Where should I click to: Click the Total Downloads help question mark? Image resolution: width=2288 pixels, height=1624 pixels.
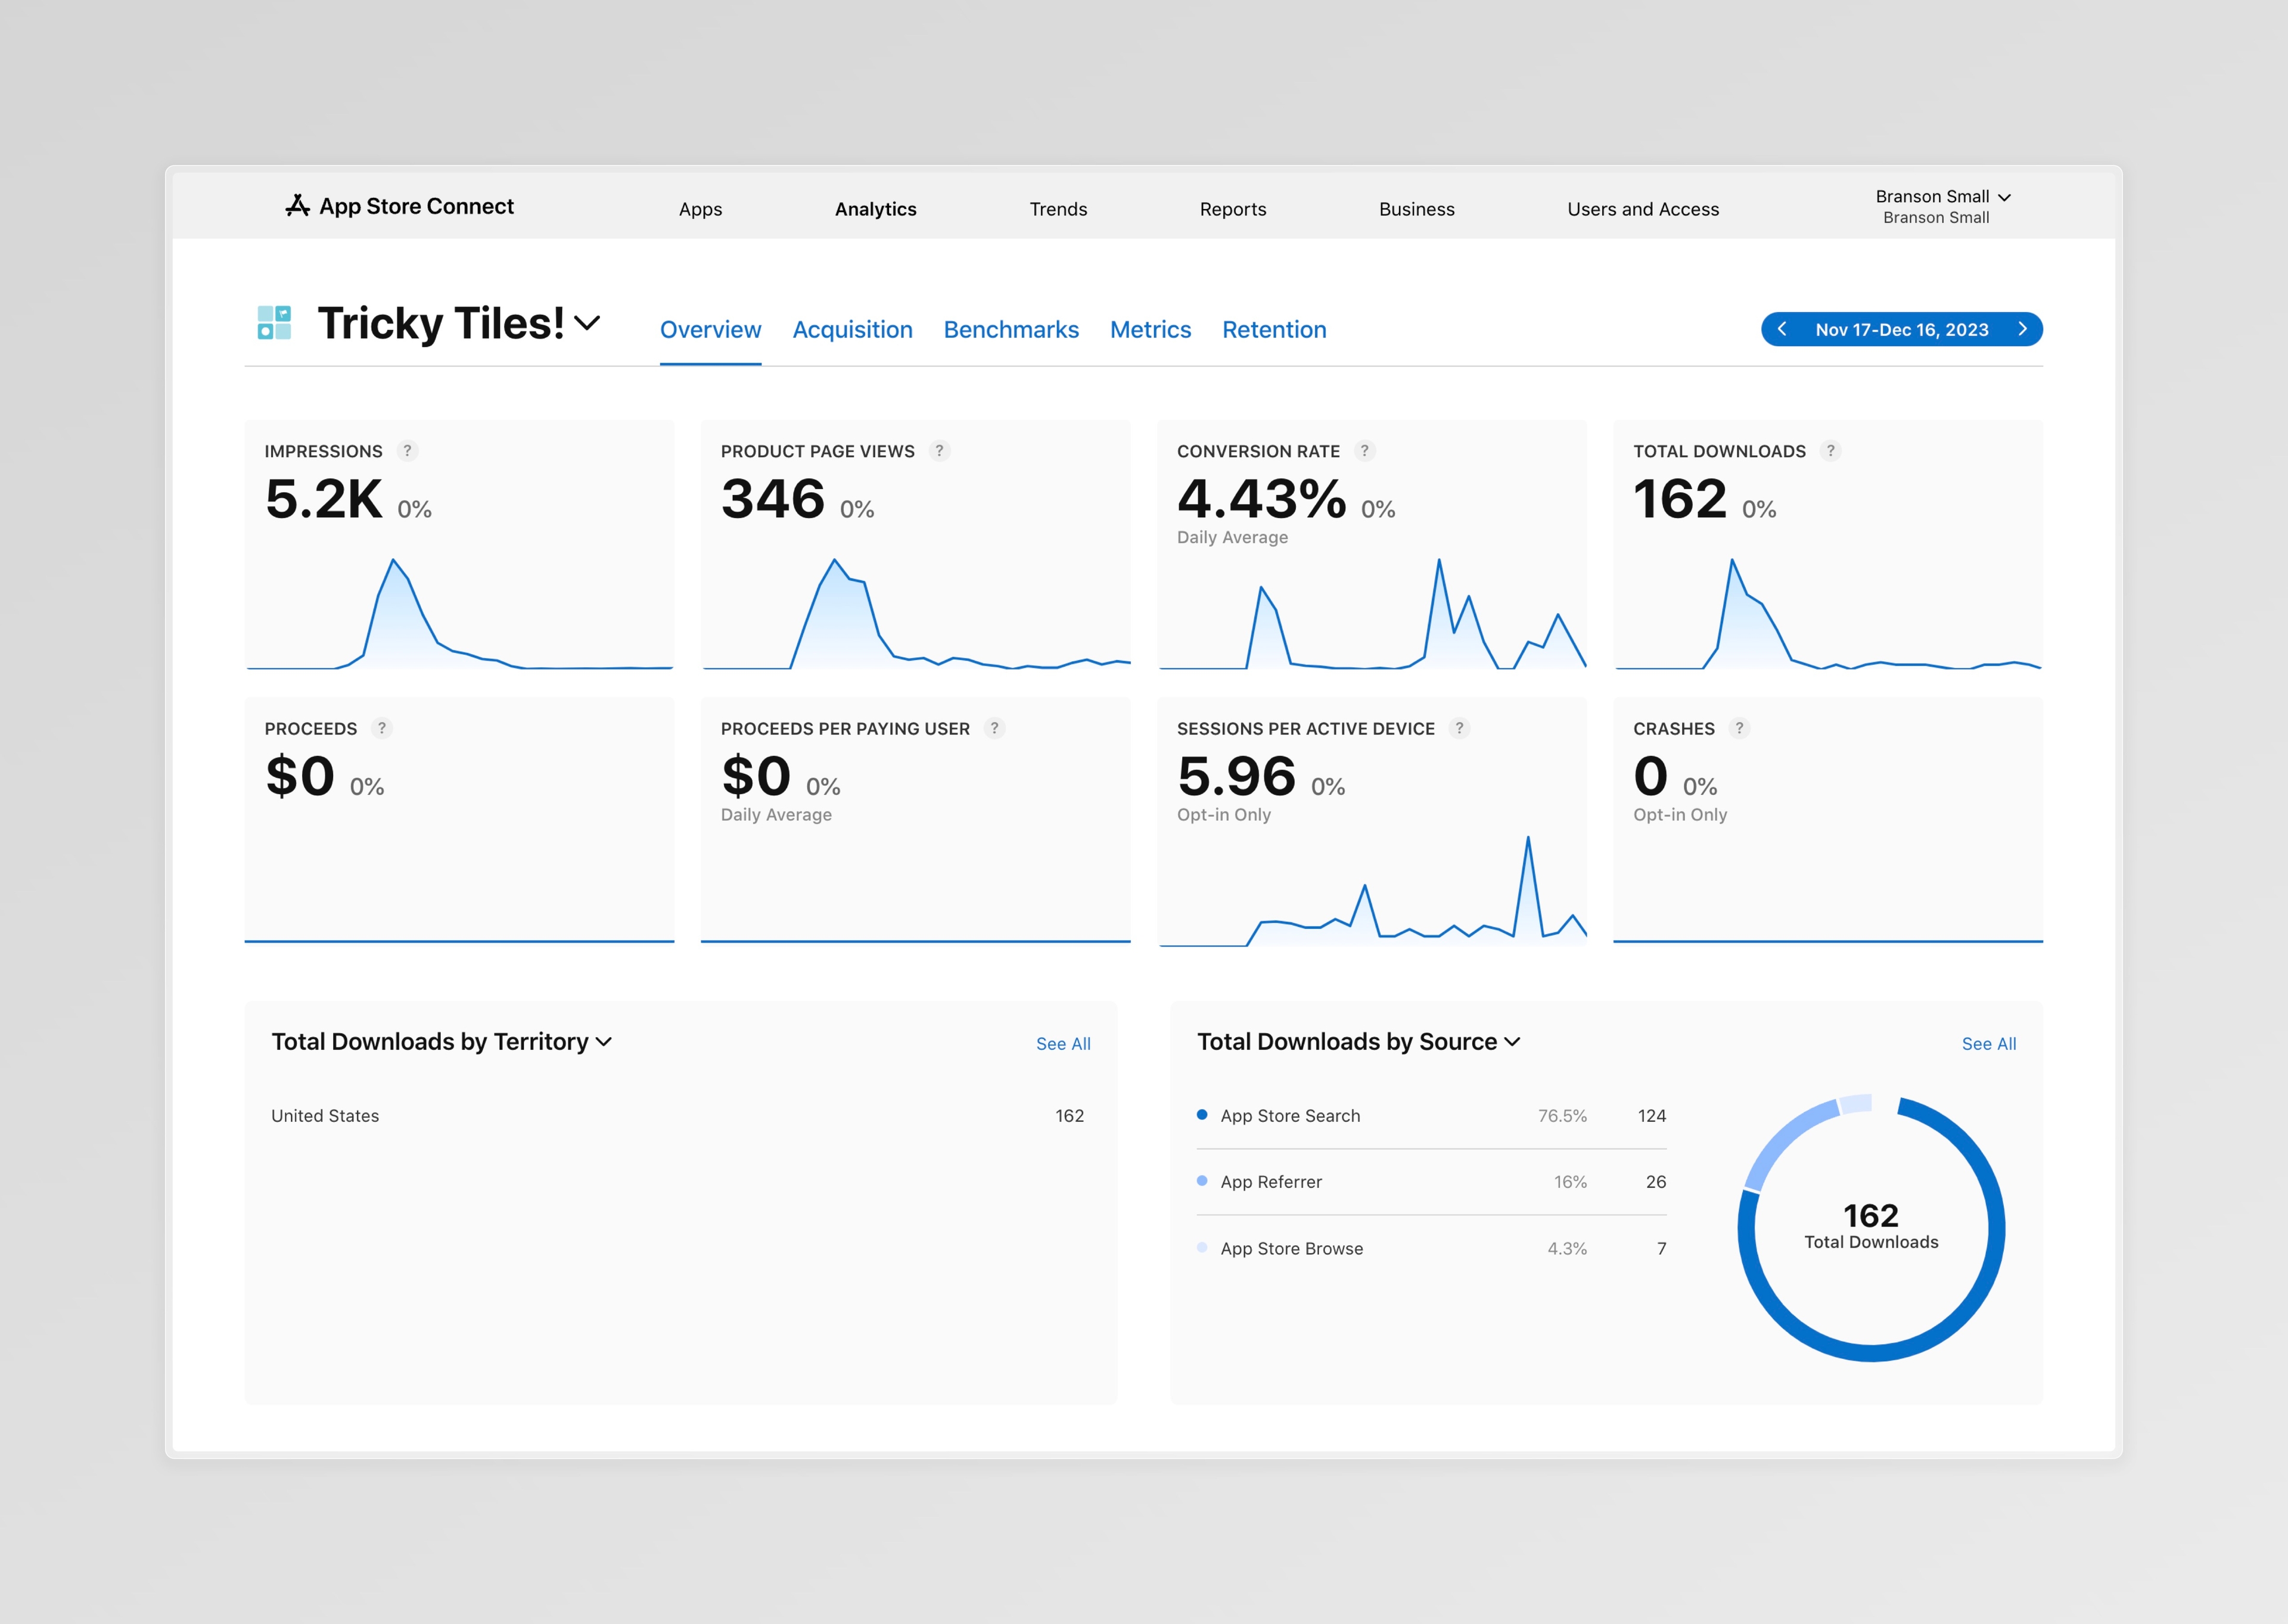(x=1830, y=451)
